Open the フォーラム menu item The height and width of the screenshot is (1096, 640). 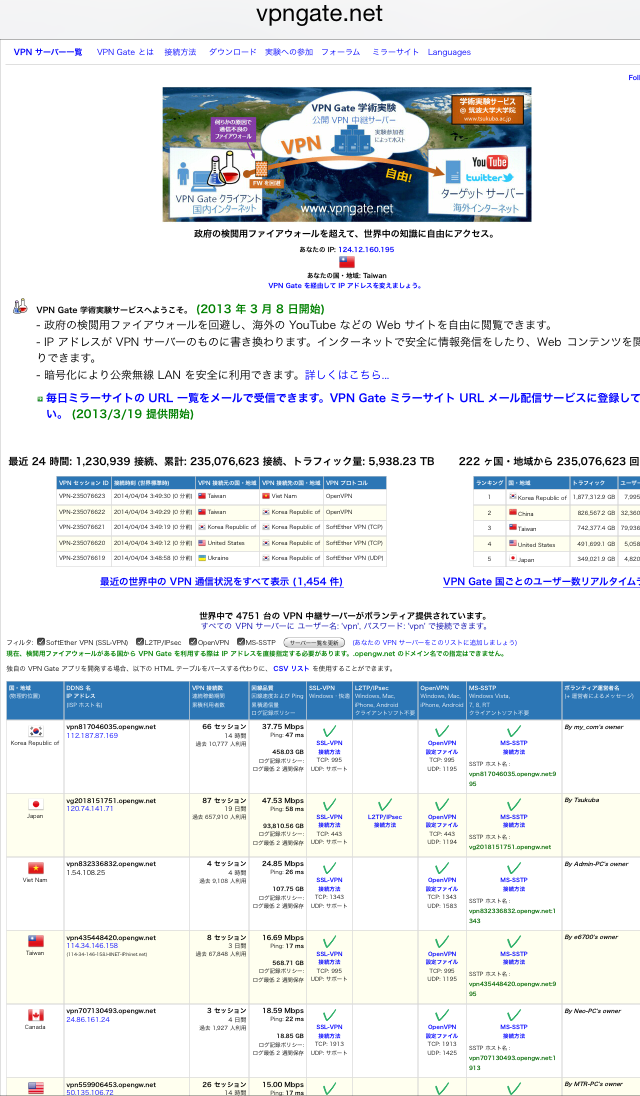(x=340, y=52)
